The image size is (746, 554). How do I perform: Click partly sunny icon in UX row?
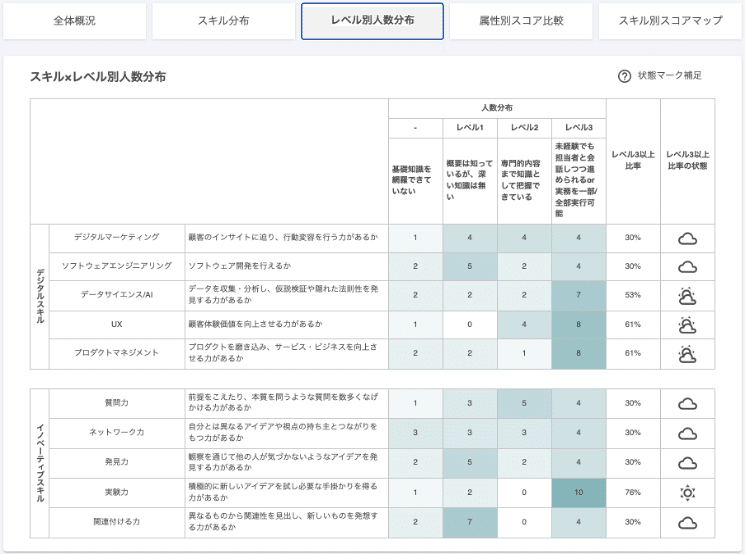pyautogui.click(x=687, y=325)
